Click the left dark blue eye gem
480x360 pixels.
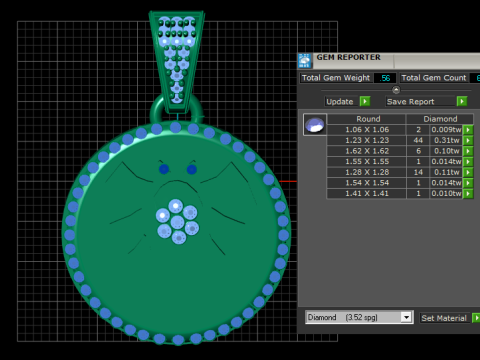[x=164, y=169]
